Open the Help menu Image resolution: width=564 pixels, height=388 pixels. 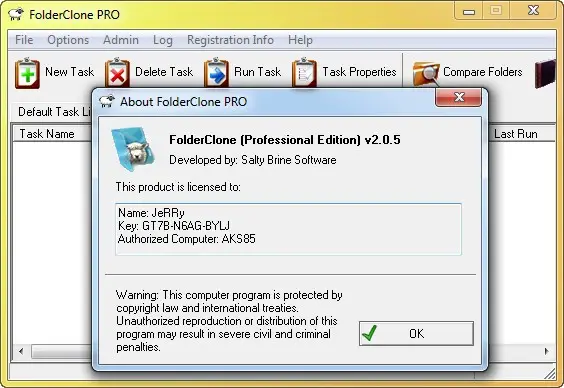[300, 40]
